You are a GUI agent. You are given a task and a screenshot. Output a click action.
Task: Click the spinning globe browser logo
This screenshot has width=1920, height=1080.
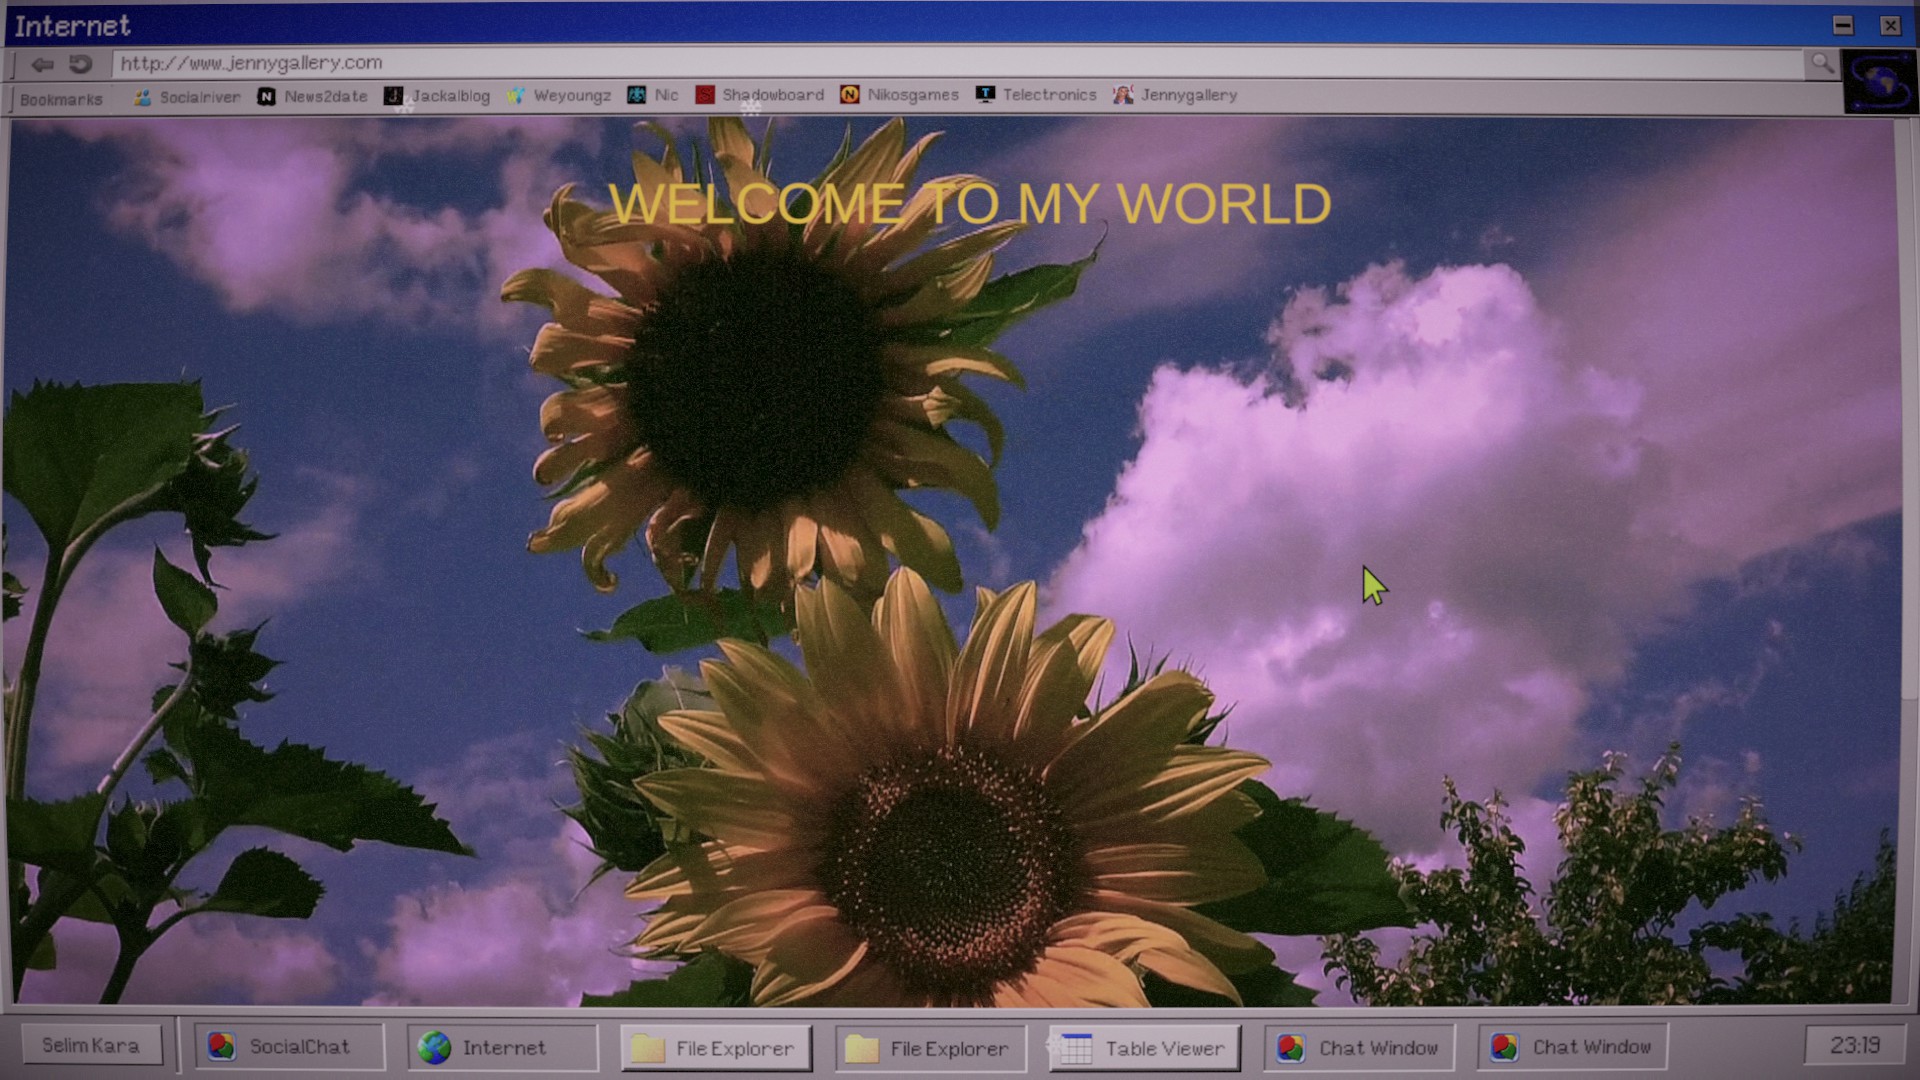pyautogui.click(x=1879, y=82)
